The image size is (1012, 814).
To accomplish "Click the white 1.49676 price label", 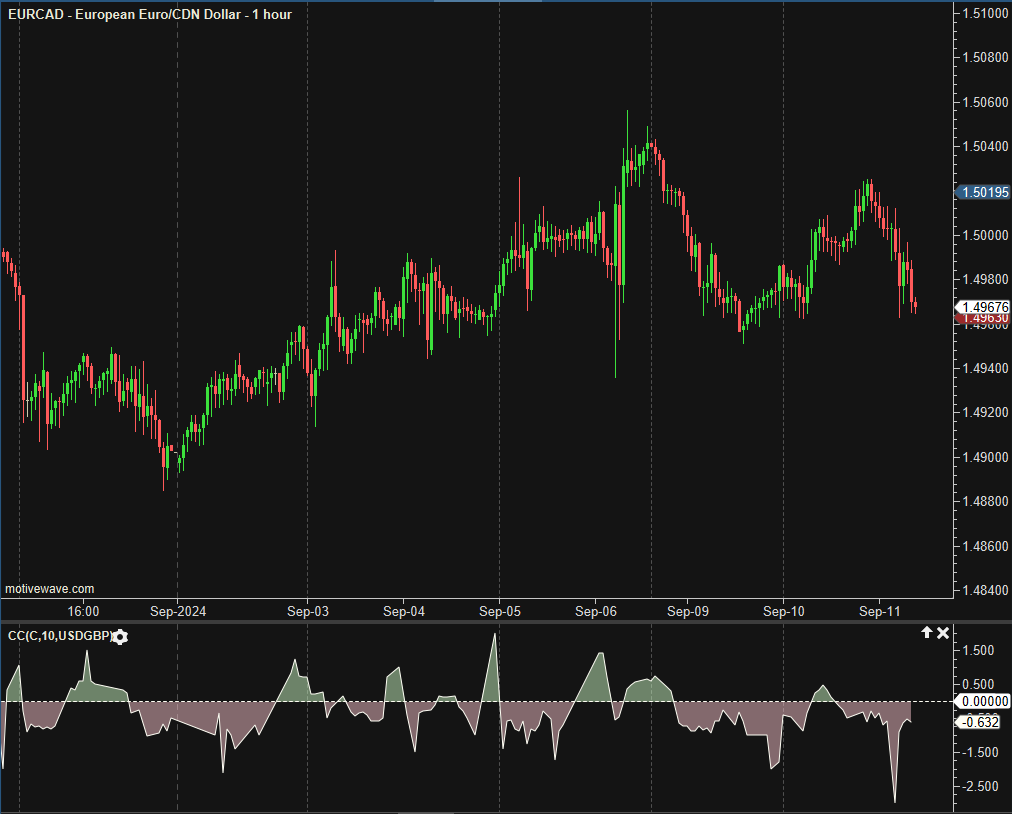I will pos(983,307).
